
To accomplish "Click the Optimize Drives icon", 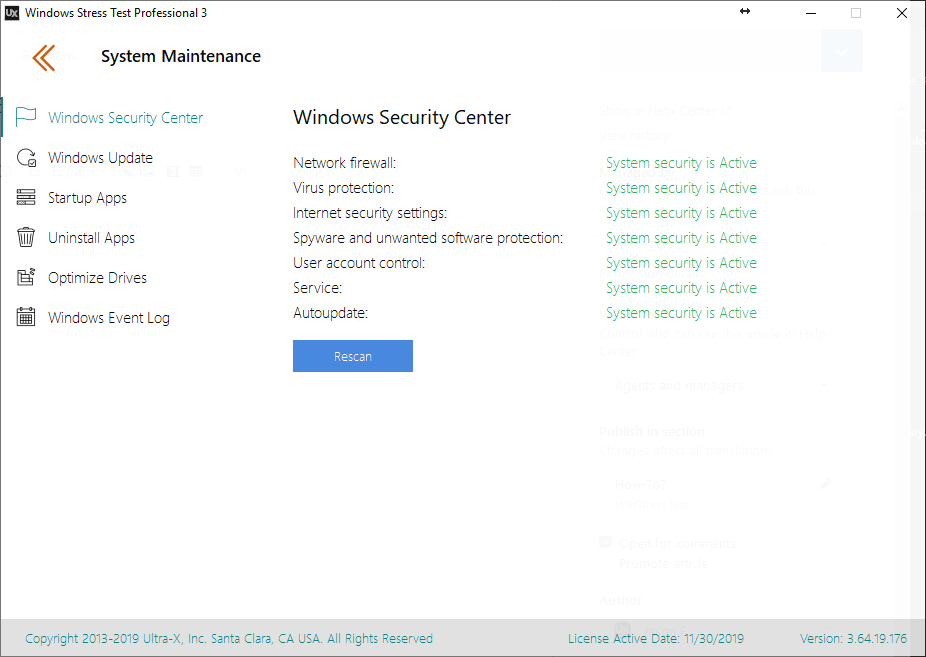I will coord(27,278).
